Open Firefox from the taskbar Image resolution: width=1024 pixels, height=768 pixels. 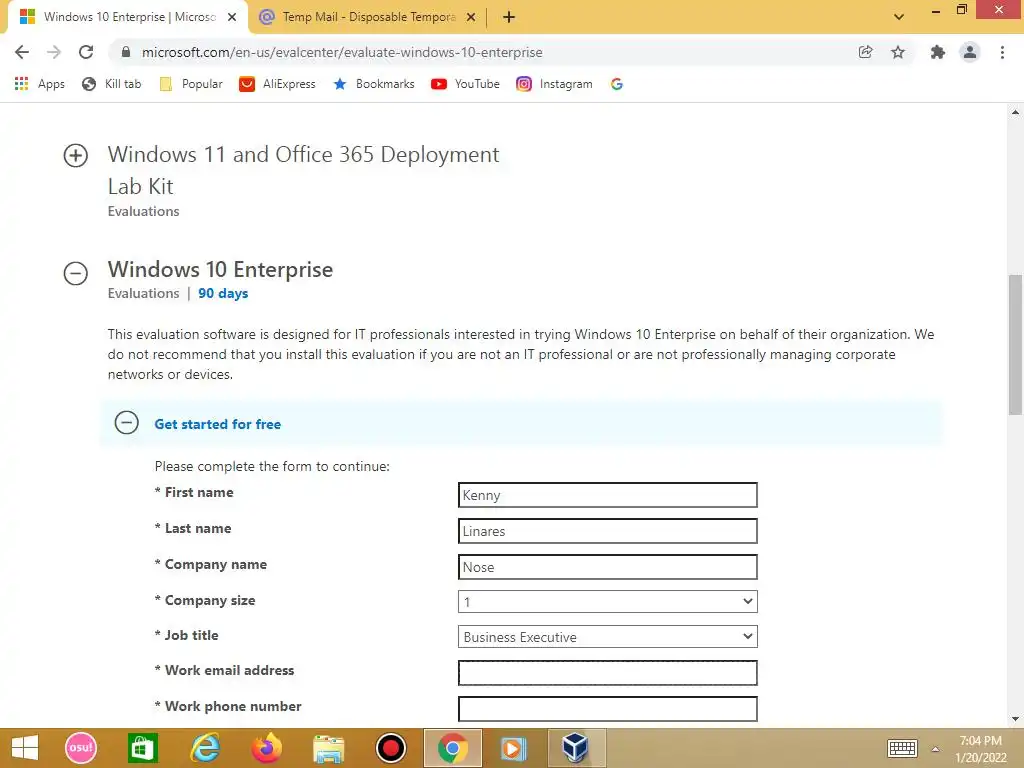coord(266,748)
